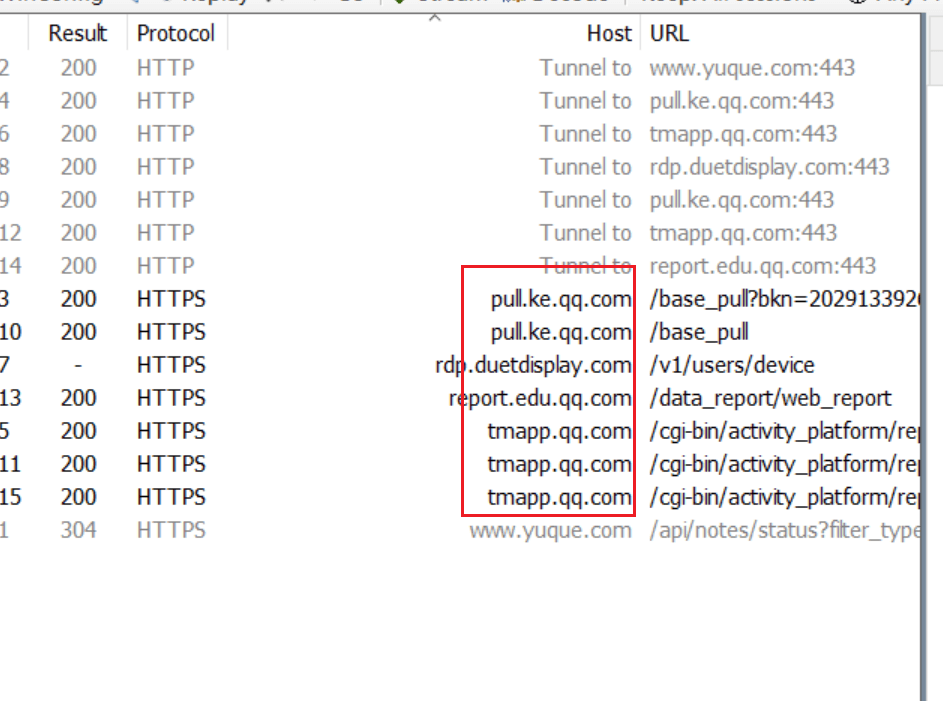The image size is (943, 701).
Task: Select the rdp.duetdisplay.com host cell
Action: pos(533,366)
